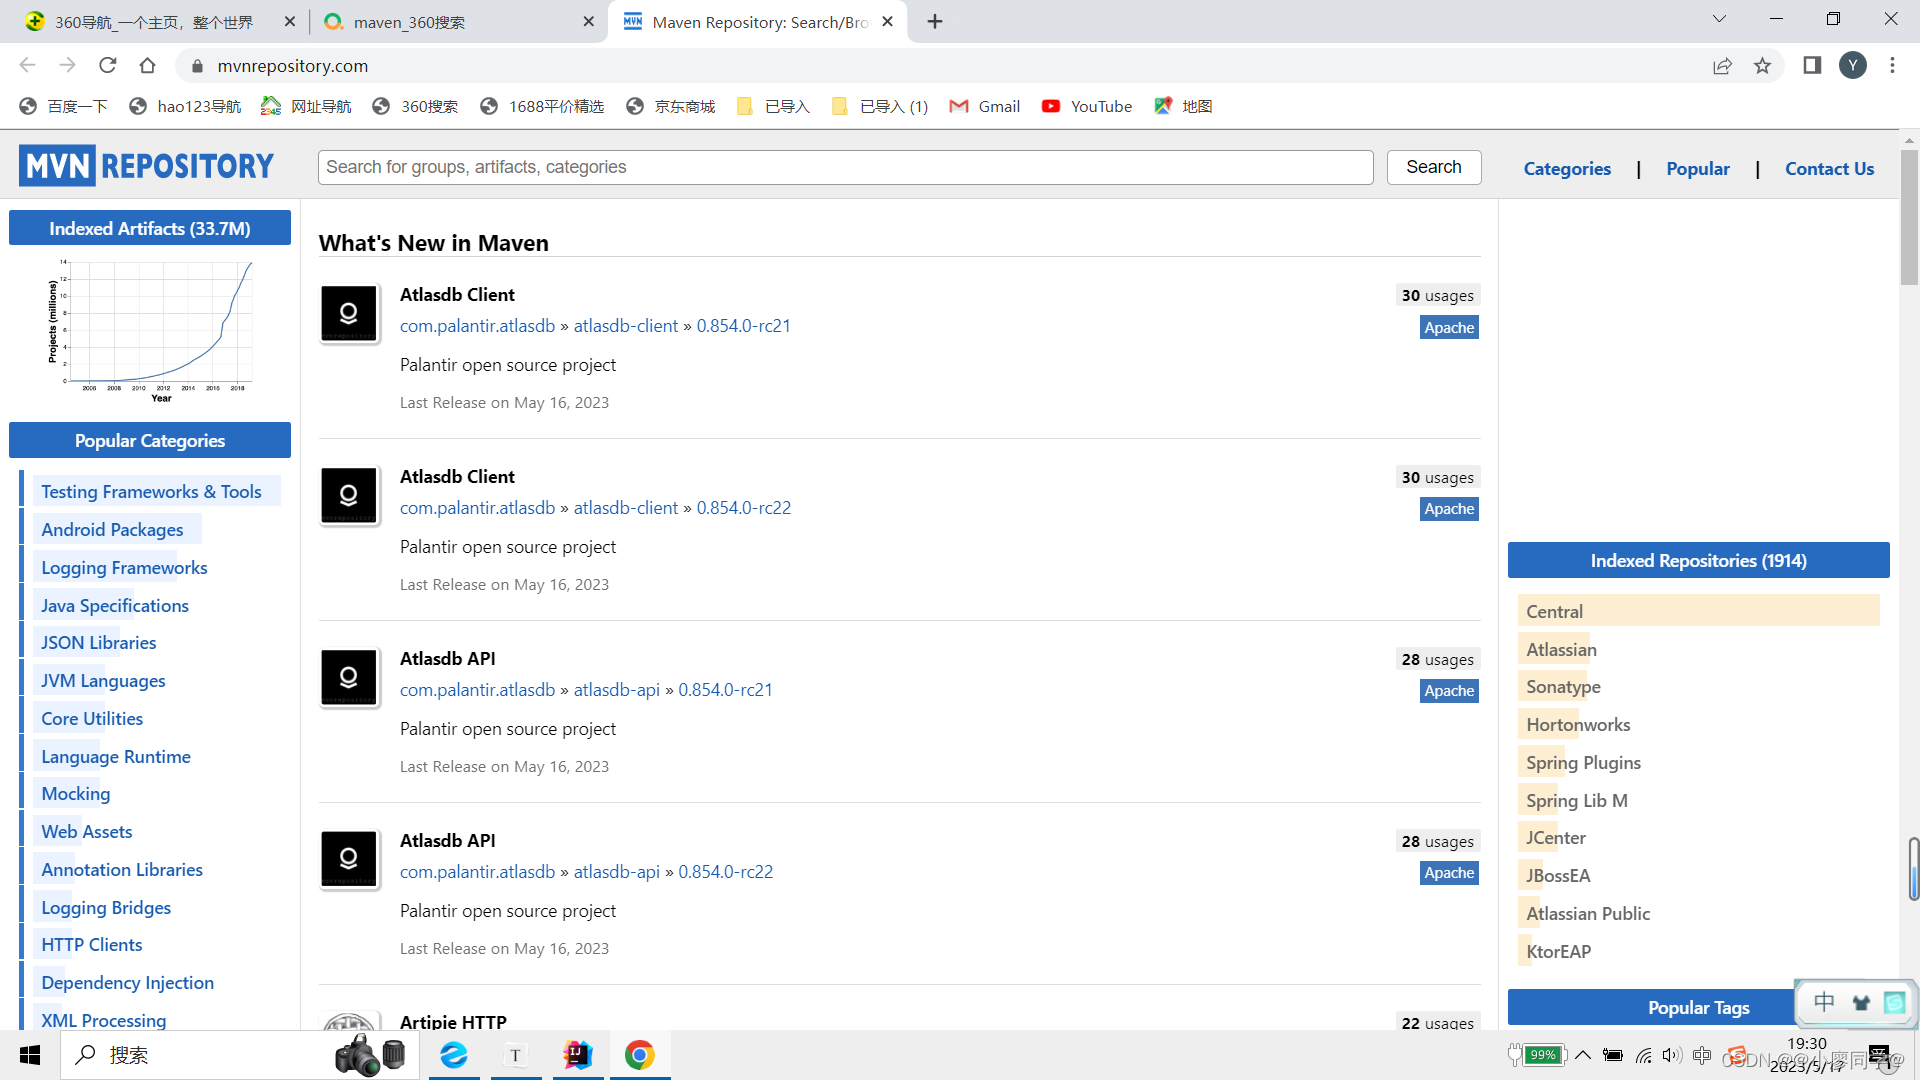Open Chrome three-dot menu
Image resolution: width=1920 pixels, height=1080 pixels.
(1892, 66)
